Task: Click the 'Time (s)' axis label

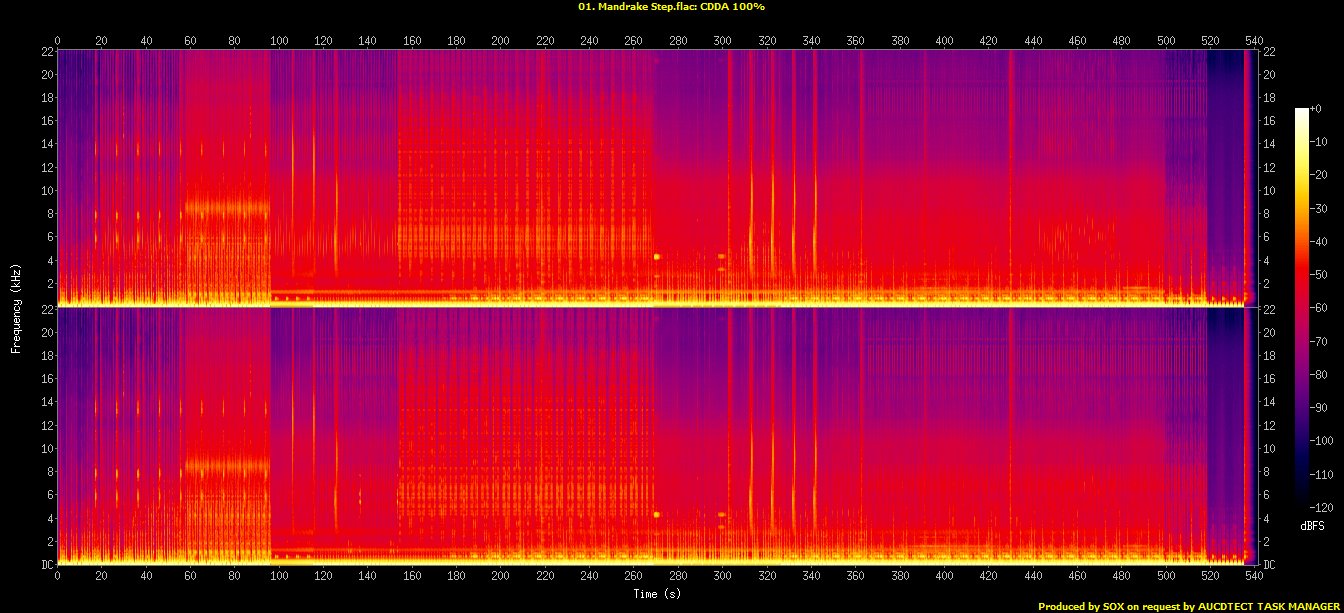Action: pos(657,594)
